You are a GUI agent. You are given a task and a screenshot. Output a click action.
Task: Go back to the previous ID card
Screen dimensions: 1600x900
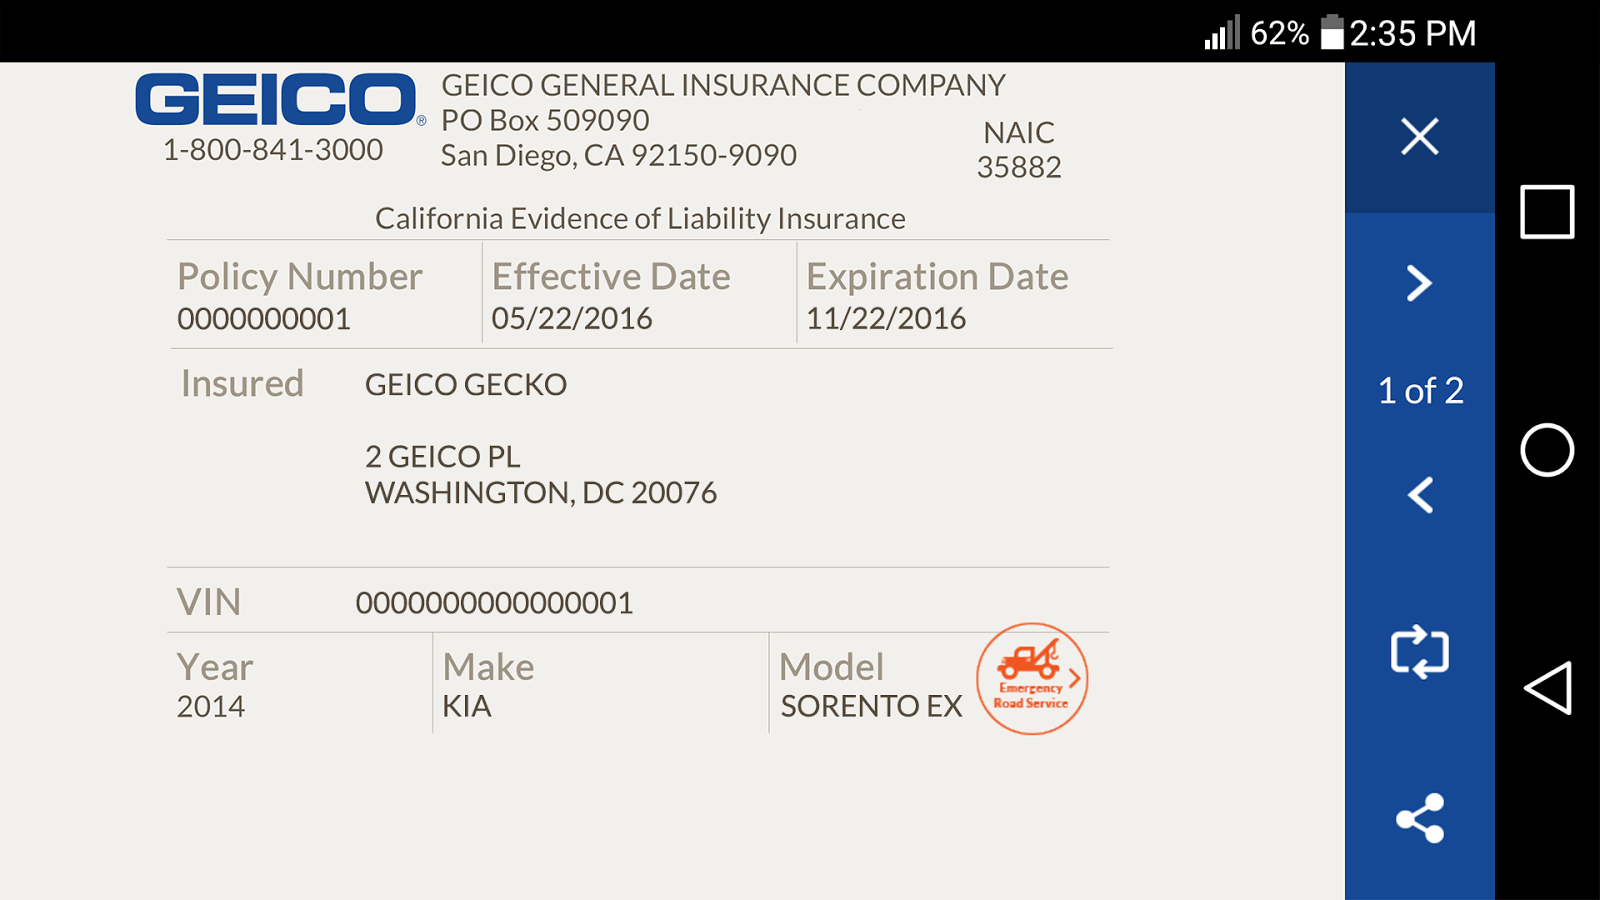(1420, 495)
